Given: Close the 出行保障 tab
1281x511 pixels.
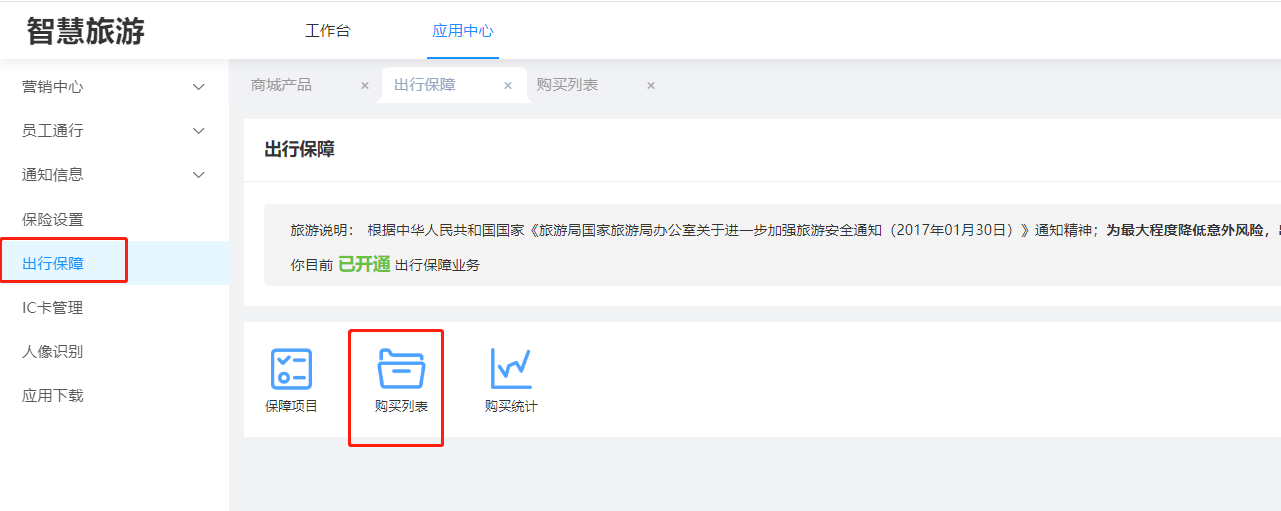Looking at the screenshot, I should coord(508,86).
